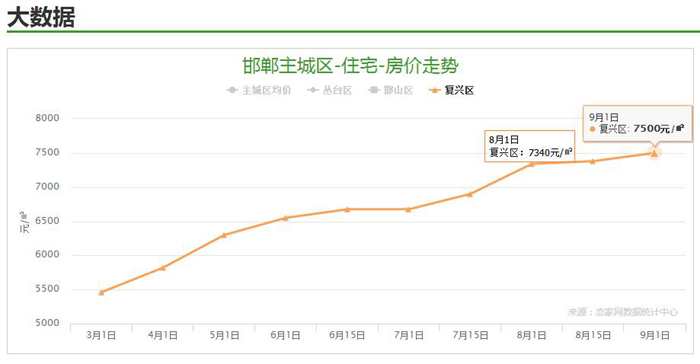Click the 大数据 section heading
Image resolution: width=700 pixels, height=364 pixels.
click(41, 17)
